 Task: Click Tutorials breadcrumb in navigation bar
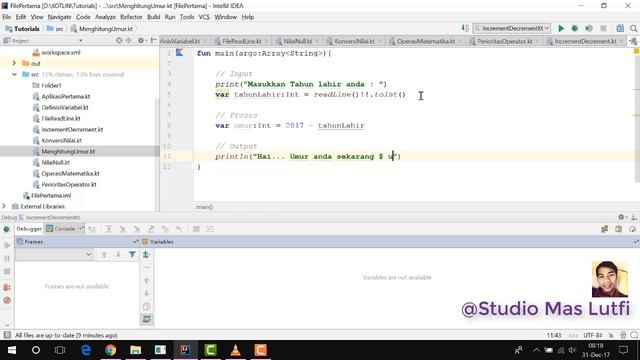pyautogui.click(x=22, y=29)
